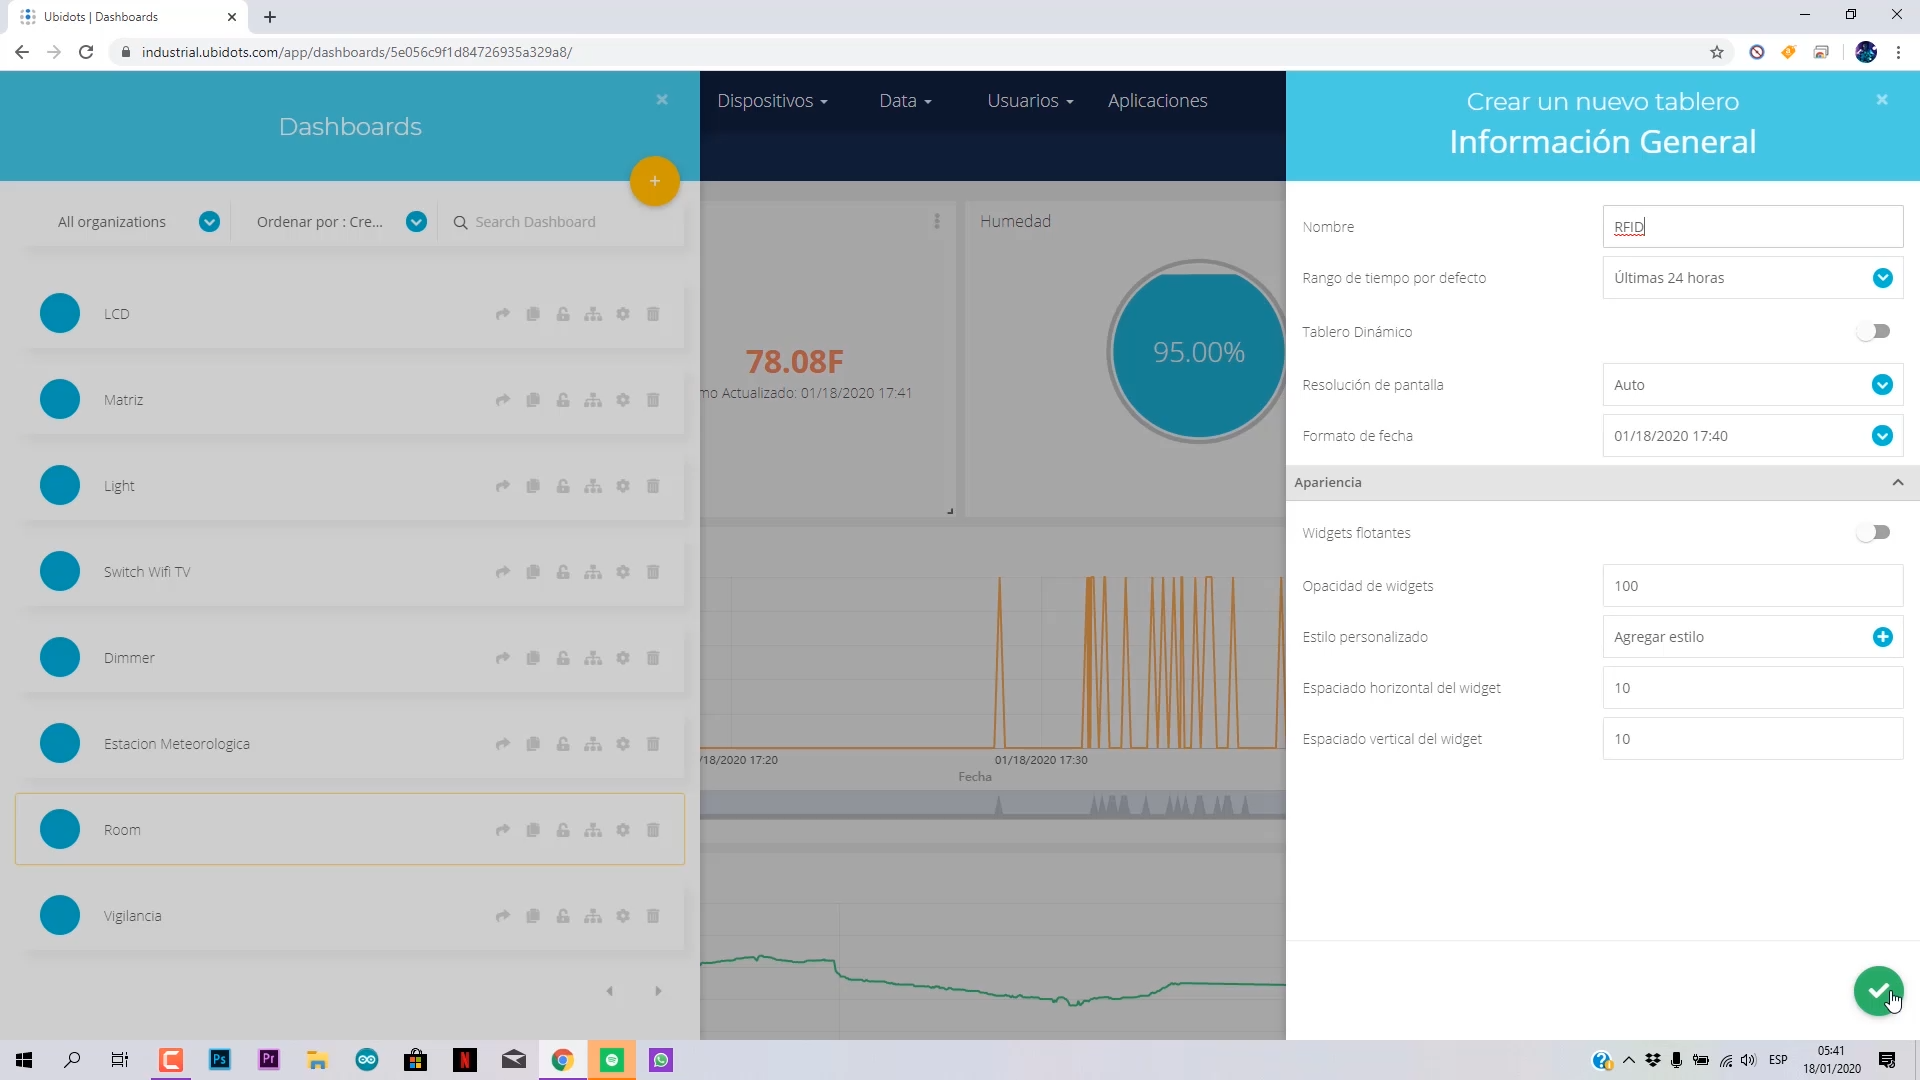Toggle the Tablero Dinámico switch
The width and height of the screenshot is (1920, 1080).
pyautogui.click(x=1873, y=331)
